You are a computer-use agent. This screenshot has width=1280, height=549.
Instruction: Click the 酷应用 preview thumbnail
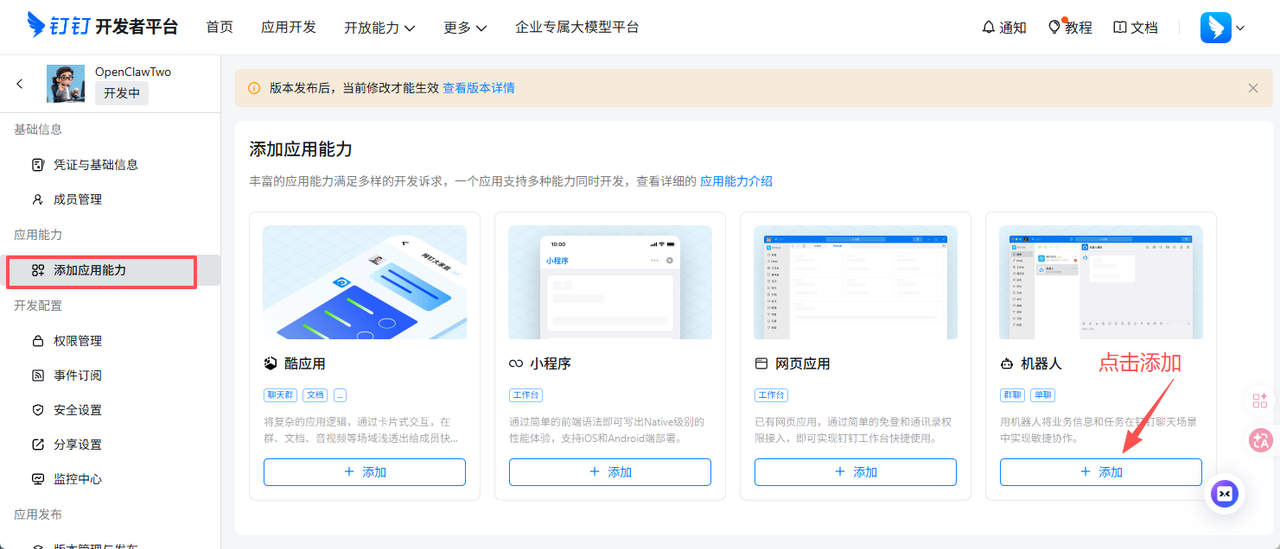coord(364,282)
